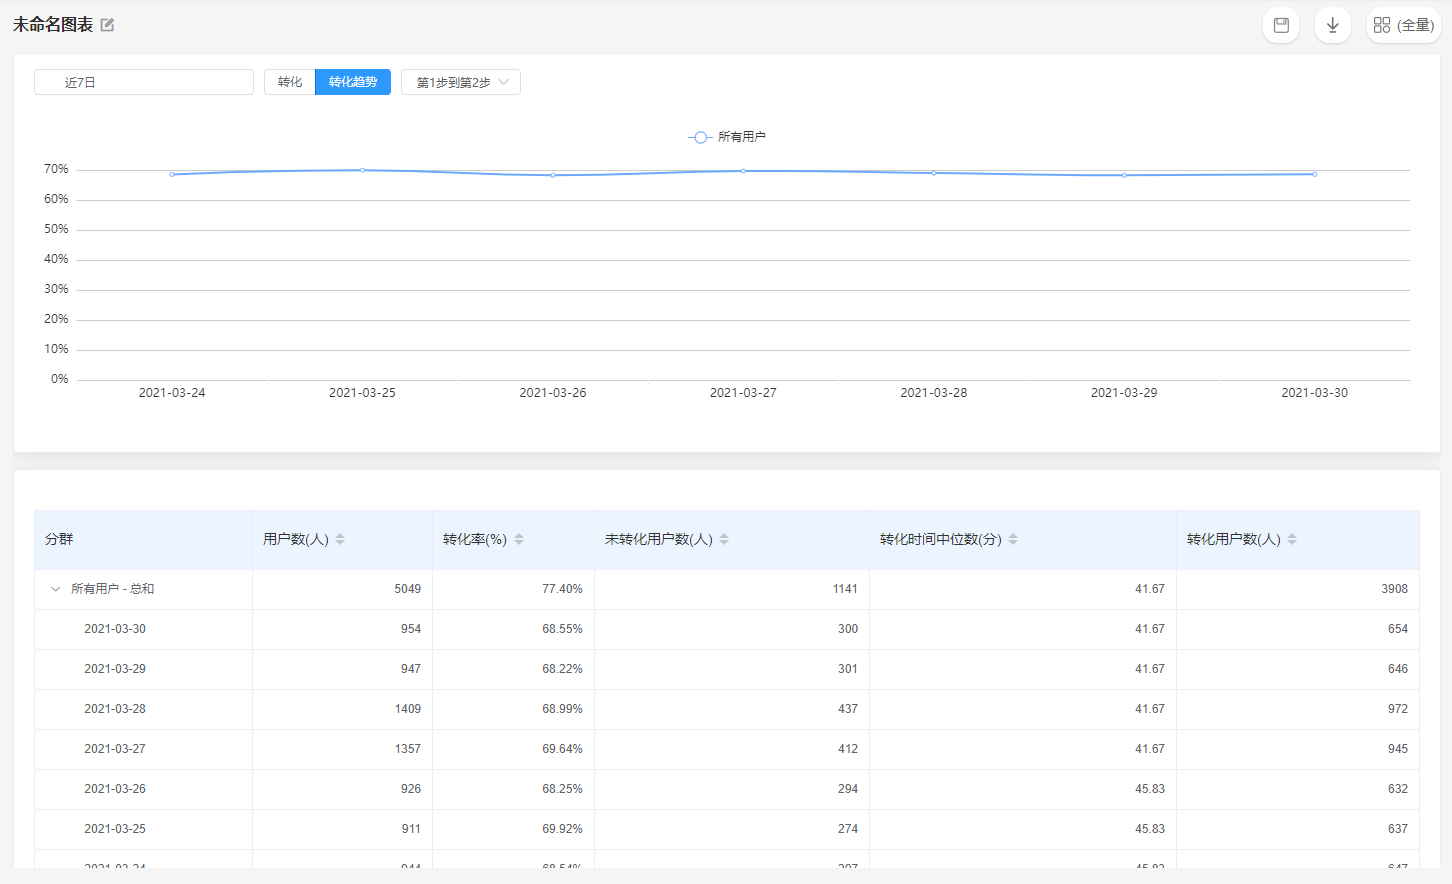Click converted users value 972
This screenshot has height=884, width=1452.
pyautogui.click(x=1398, y=709)
